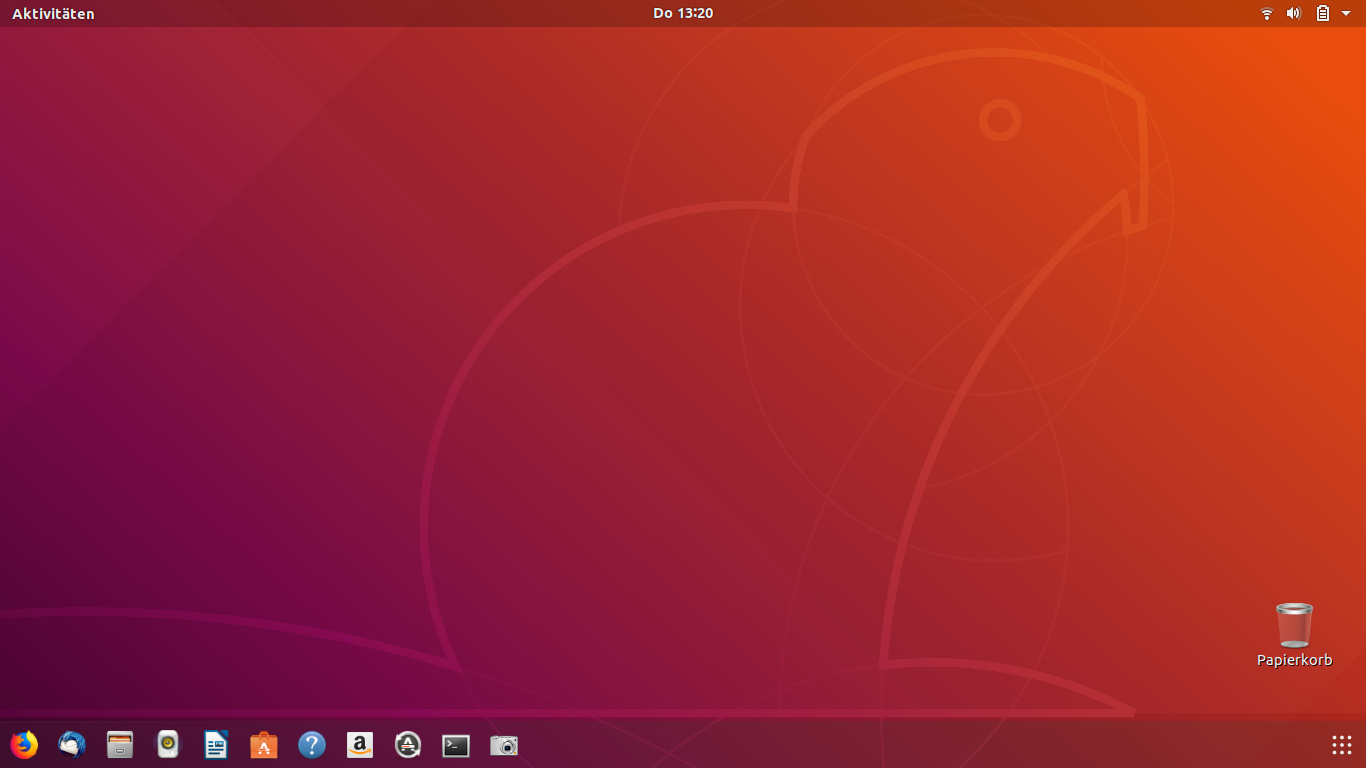Open the Amazon launcher
The image size is (1366, 768).
[360, 745]
